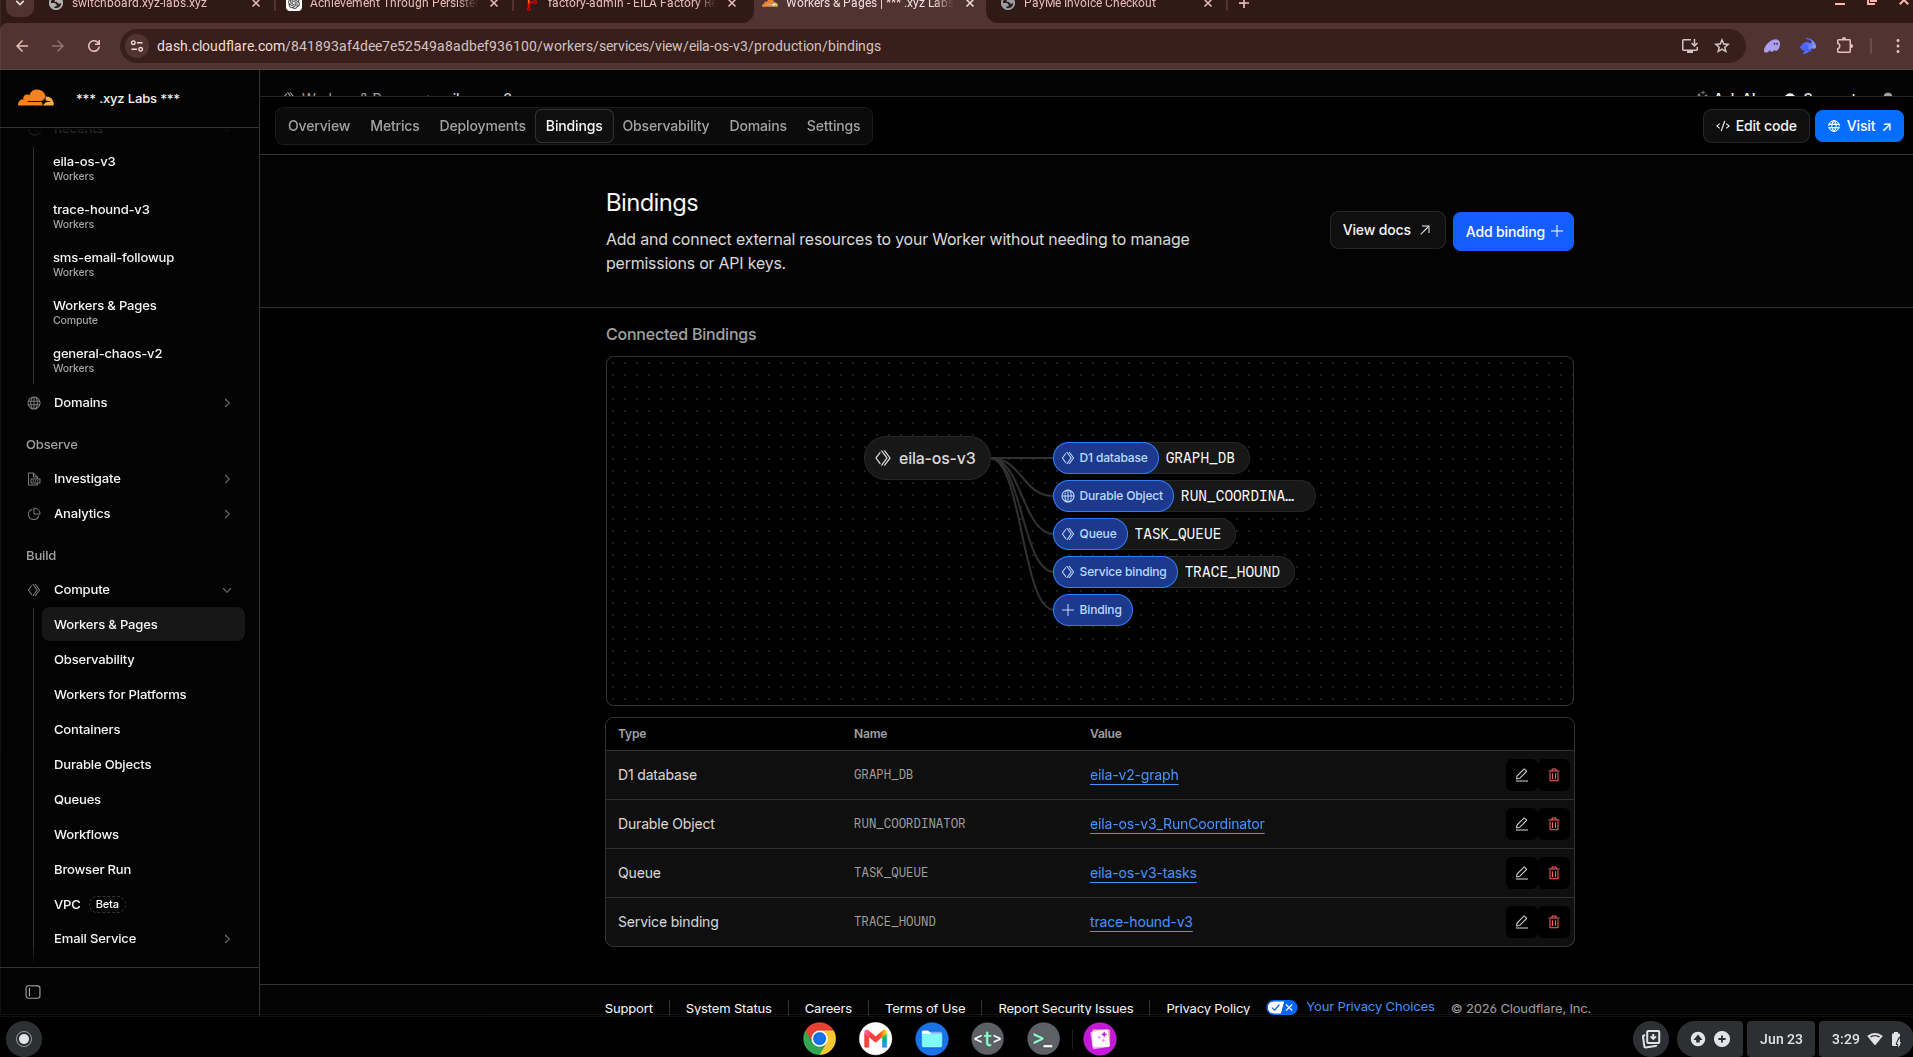Click the Visit button

1859,126
